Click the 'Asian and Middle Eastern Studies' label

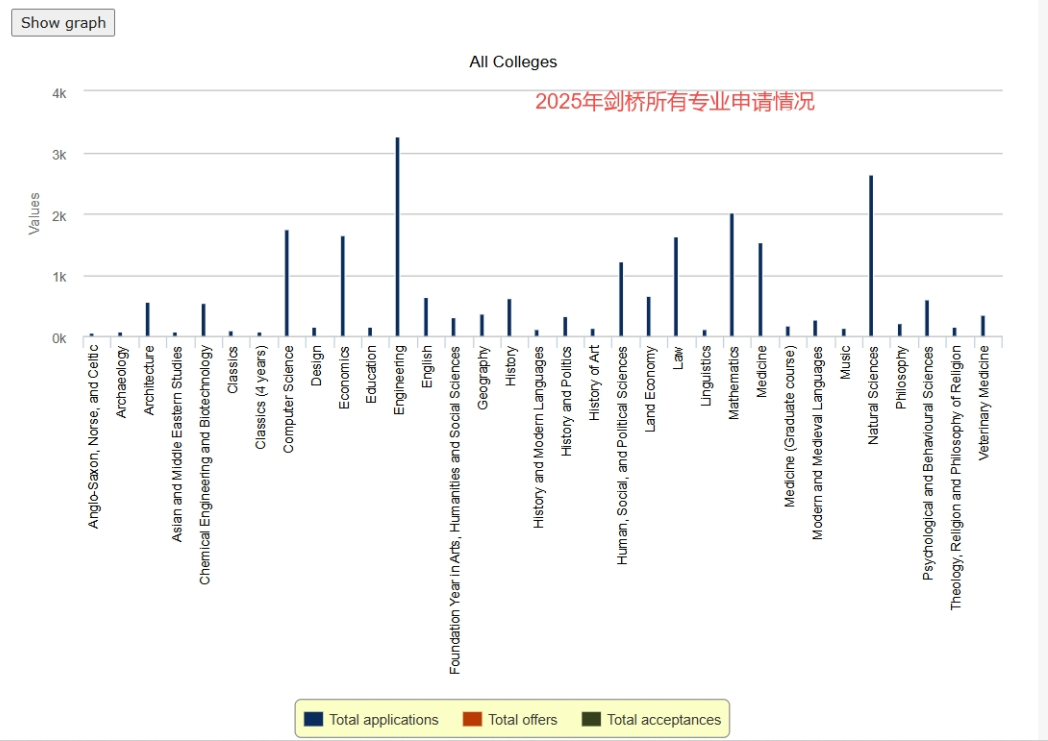point(176,444)
